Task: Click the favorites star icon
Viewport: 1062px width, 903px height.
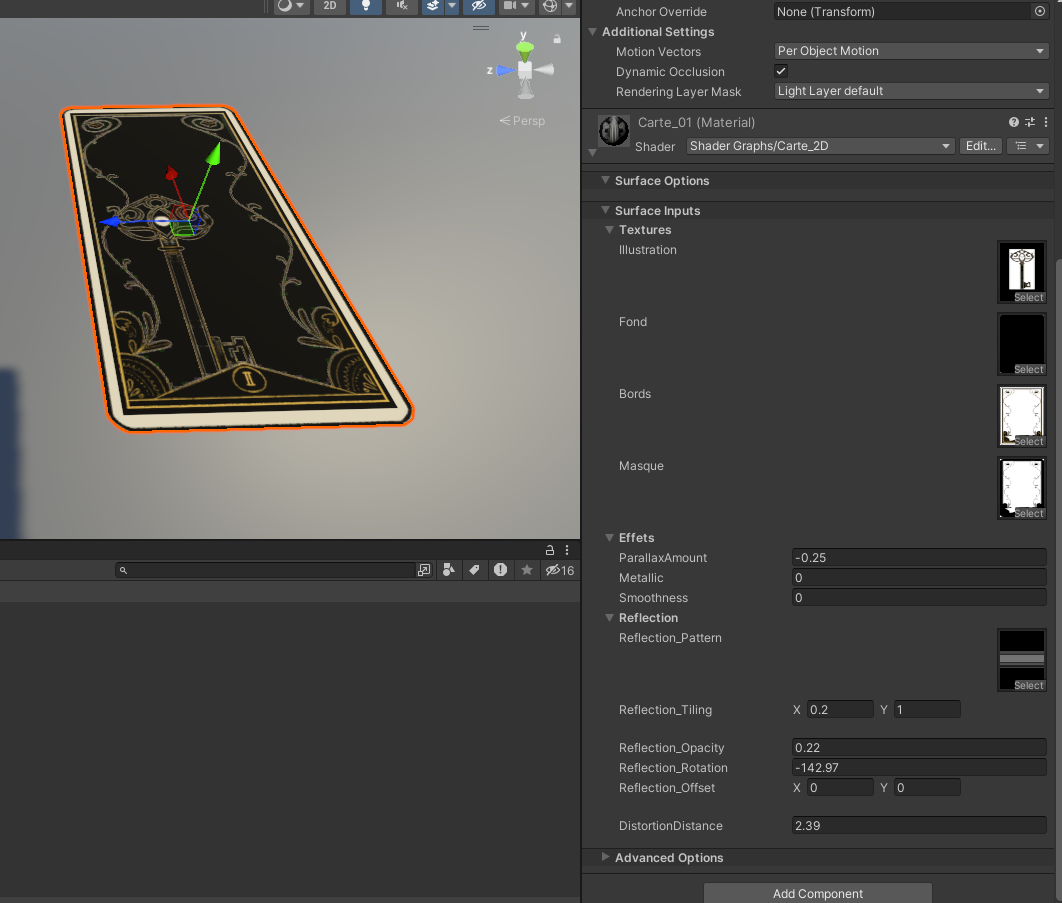Action: click(x=526, y=570)
